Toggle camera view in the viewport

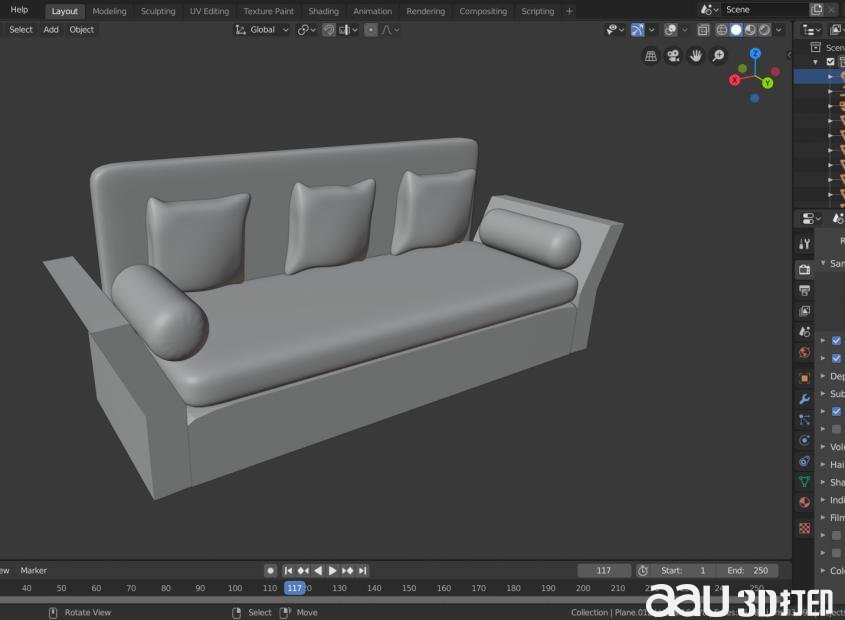[673, 56]
